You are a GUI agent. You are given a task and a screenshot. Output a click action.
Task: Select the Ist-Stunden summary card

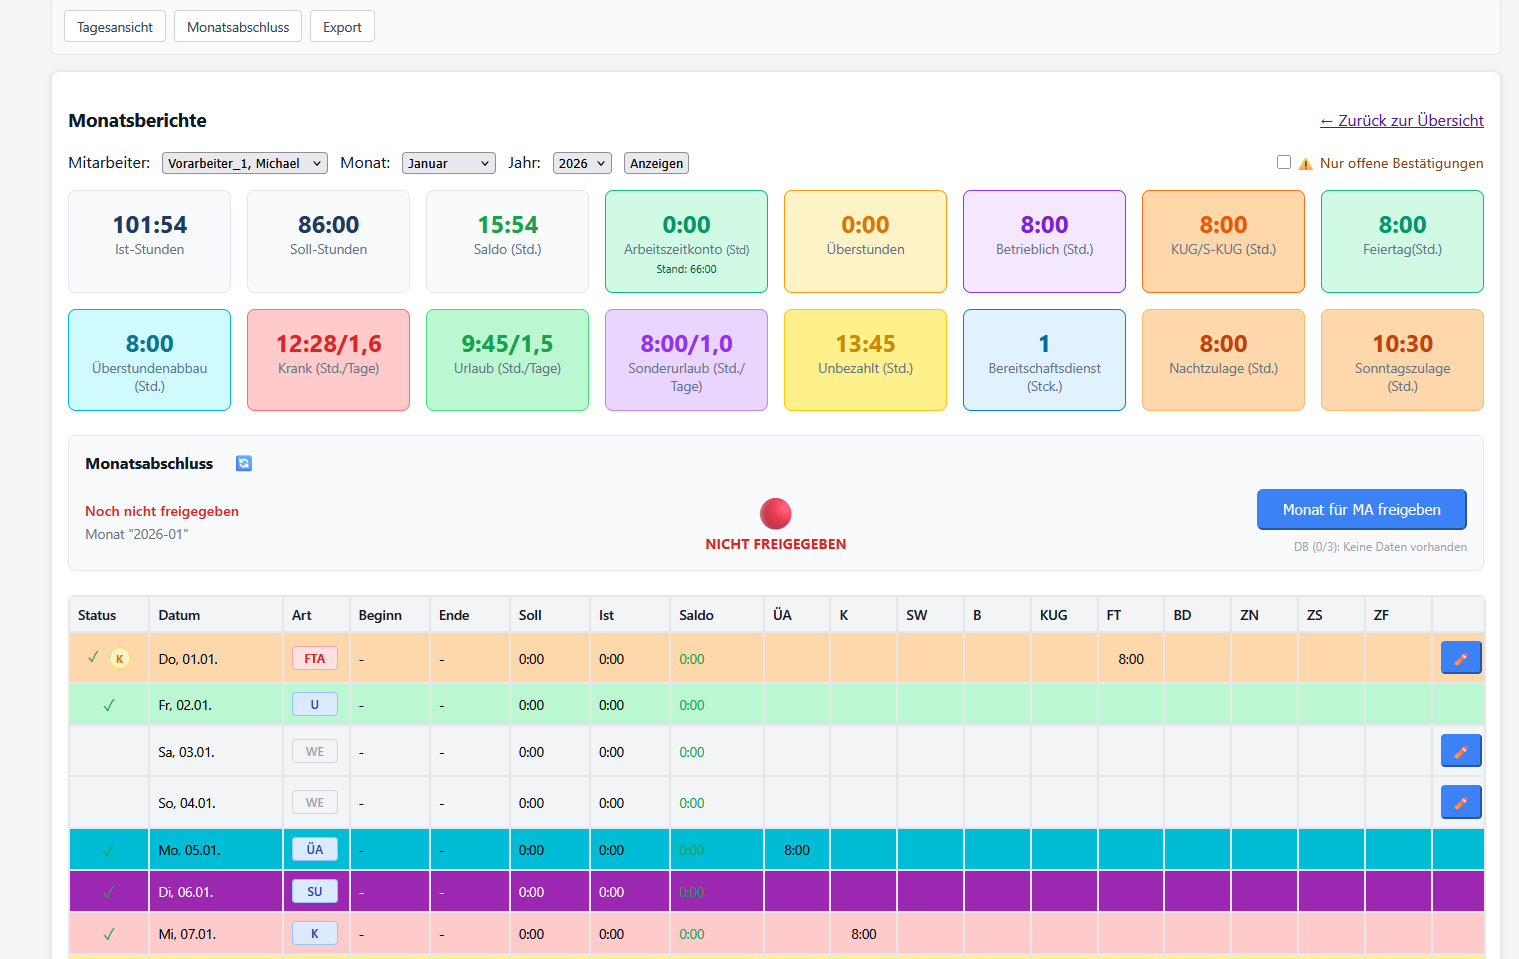[x=149, y=241]
